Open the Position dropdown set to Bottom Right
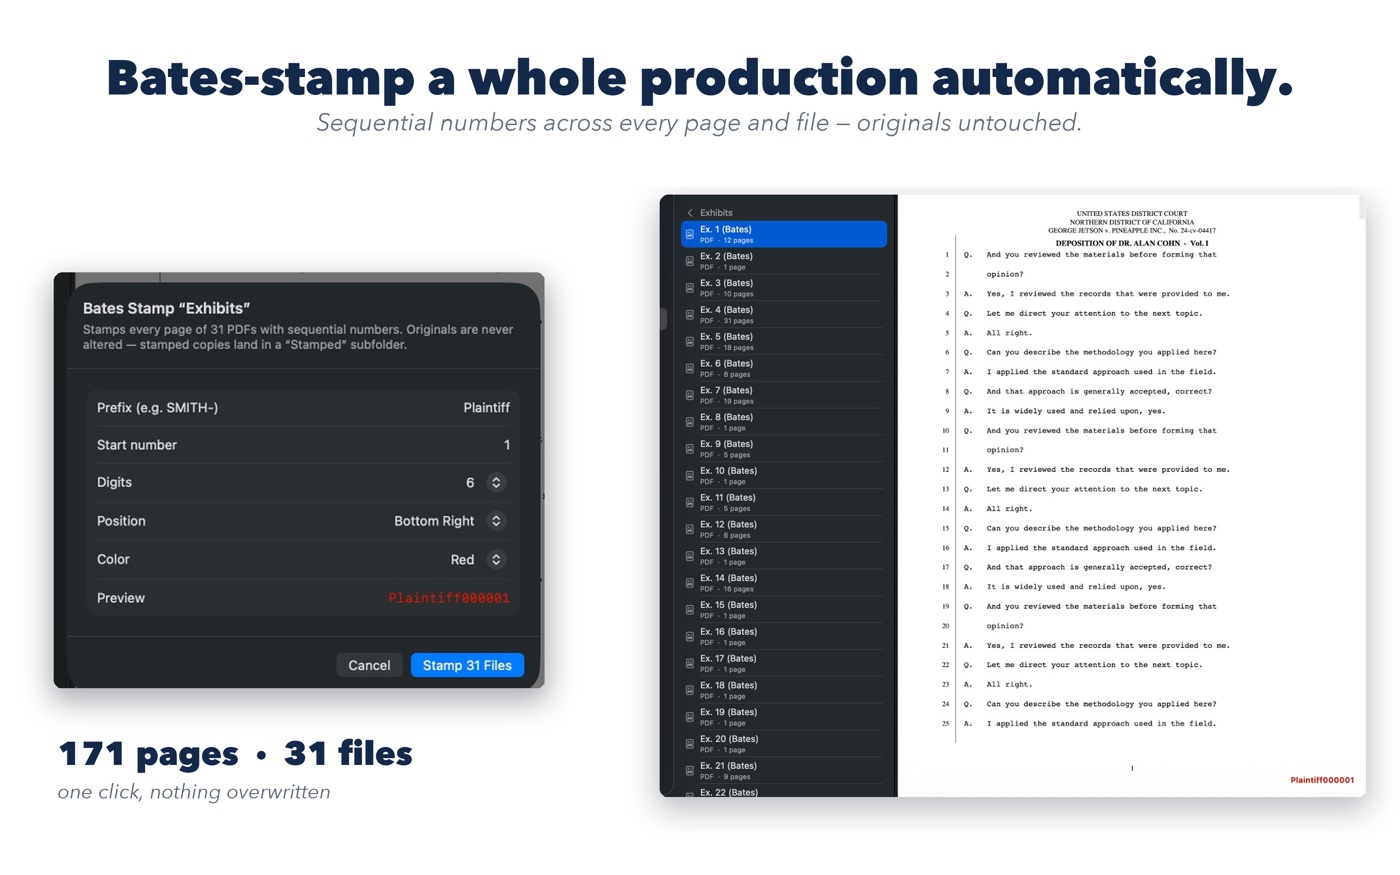1400x875 pixels. coord(496,521)
